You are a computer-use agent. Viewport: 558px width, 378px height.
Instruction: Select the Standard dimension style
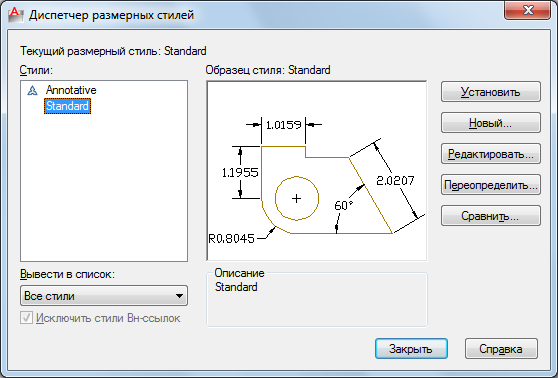[x=67, y=106]
